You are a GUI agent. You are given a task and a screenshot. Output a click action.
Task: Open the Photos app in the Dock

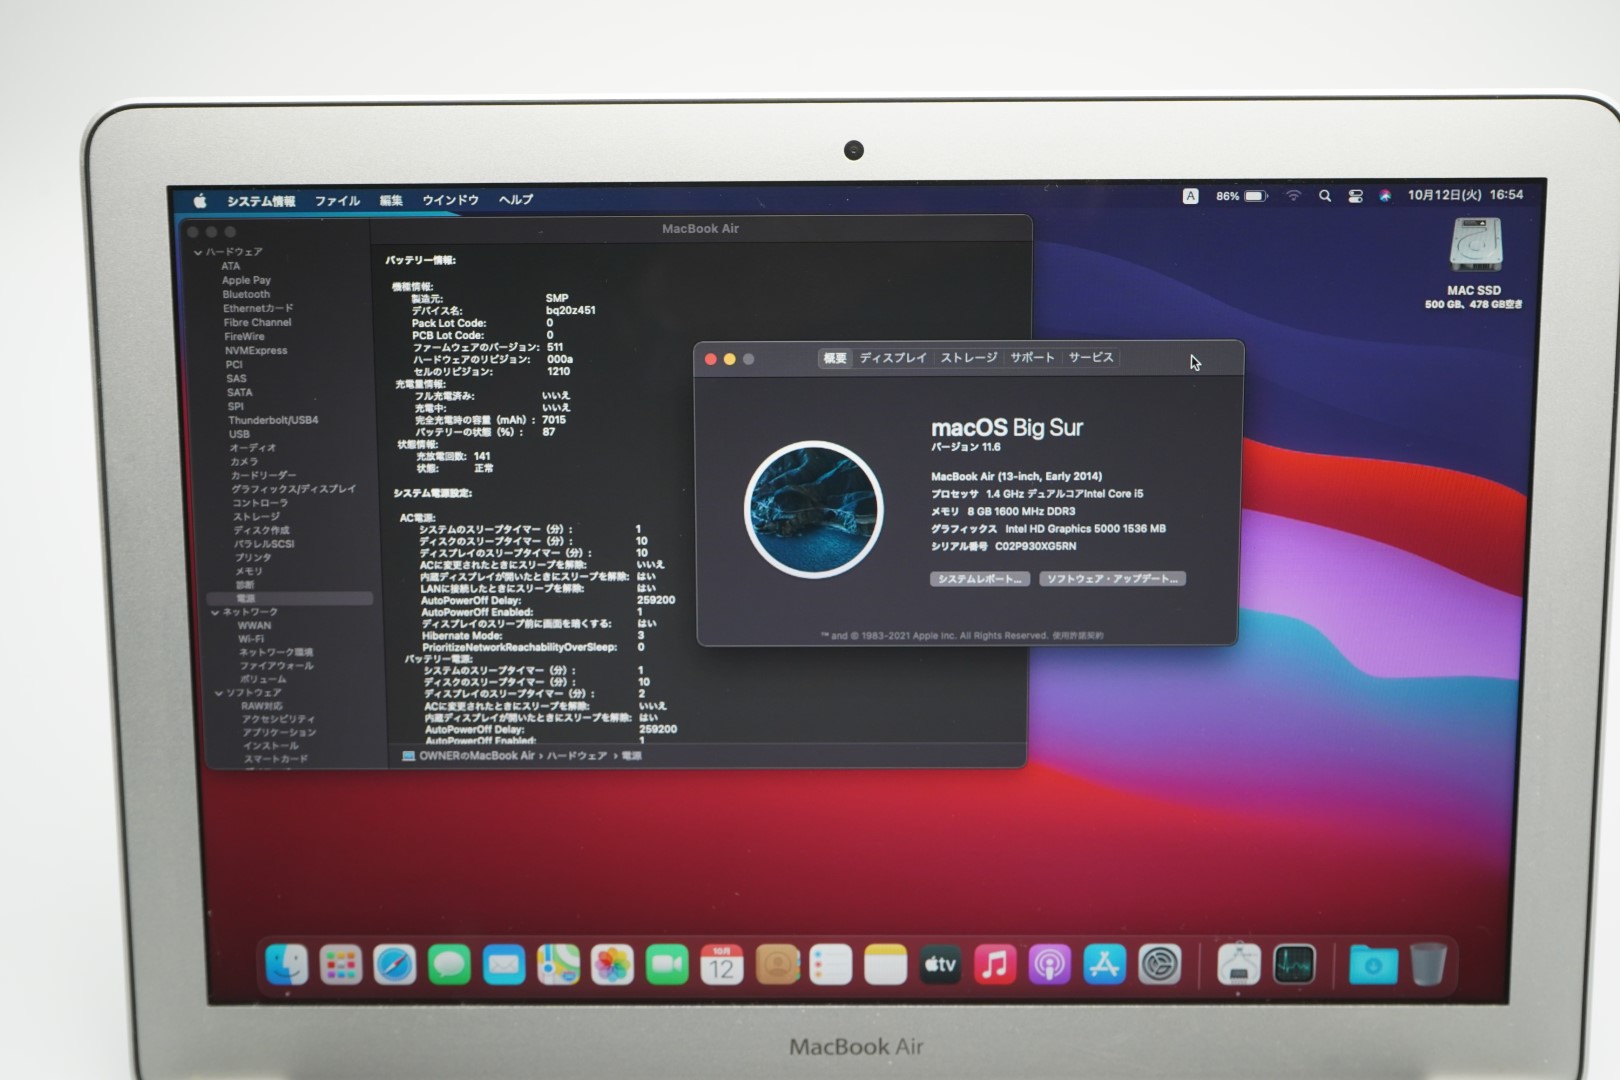pos(612,965)
